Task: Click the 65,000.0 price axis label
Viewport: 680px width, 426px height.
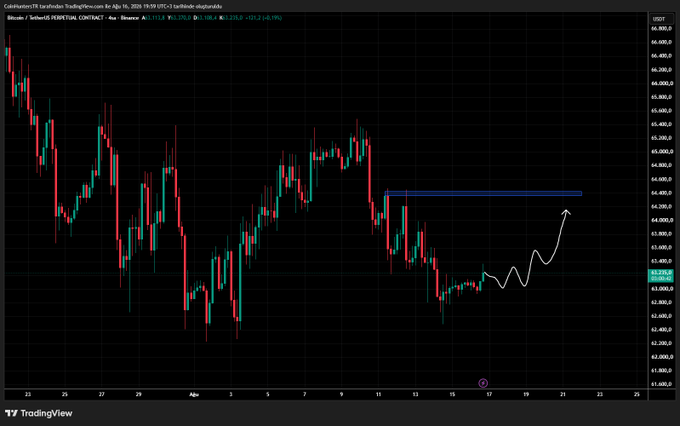Action: [x=662, y=151]
